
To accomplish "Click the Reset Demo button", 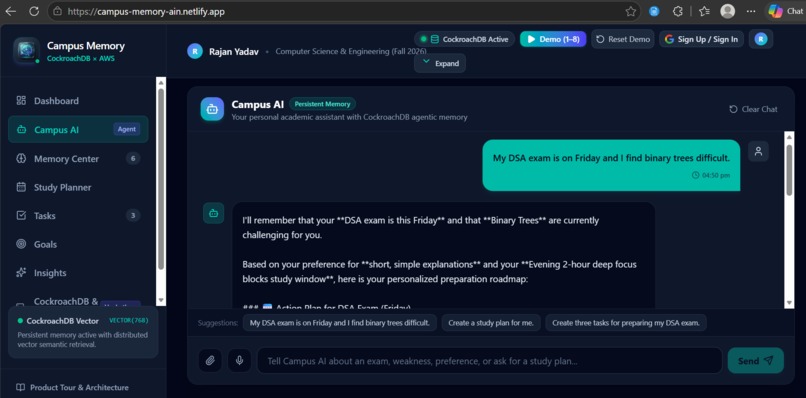I will [x=622, y=39].
